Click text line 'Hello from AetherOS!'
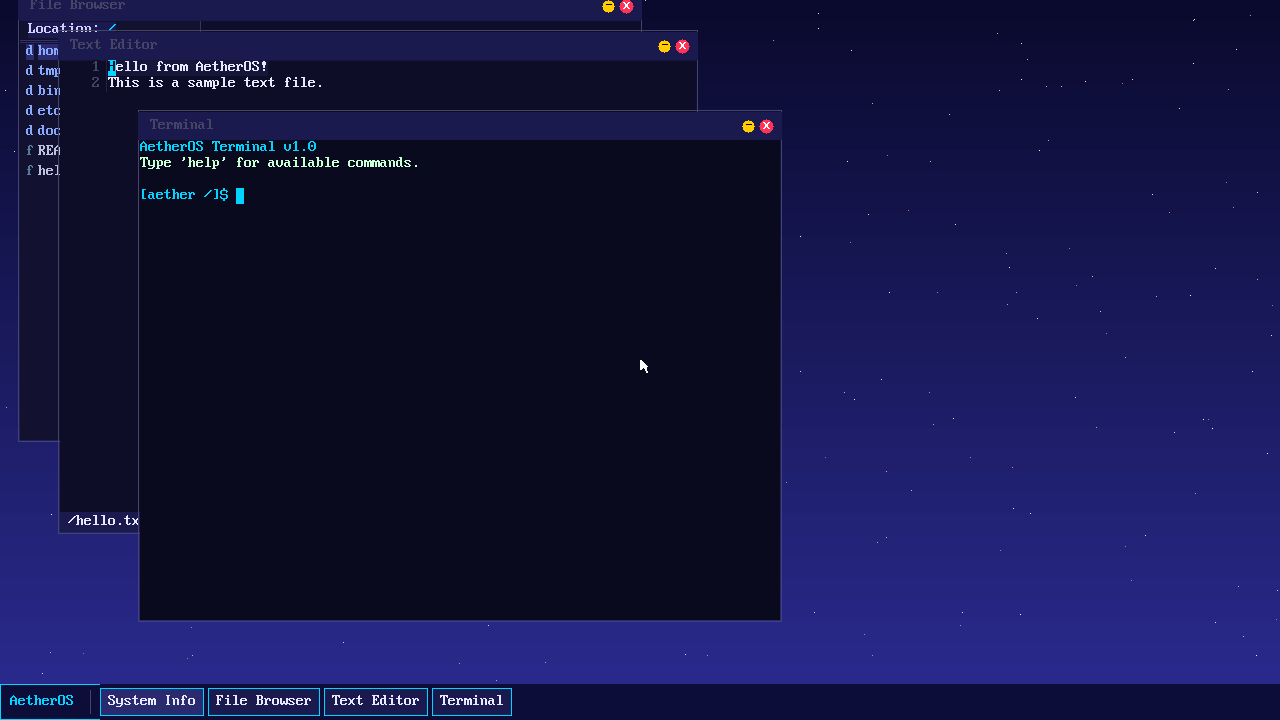The width and height of the screenshot is (1280, 720). coord(188,67)
